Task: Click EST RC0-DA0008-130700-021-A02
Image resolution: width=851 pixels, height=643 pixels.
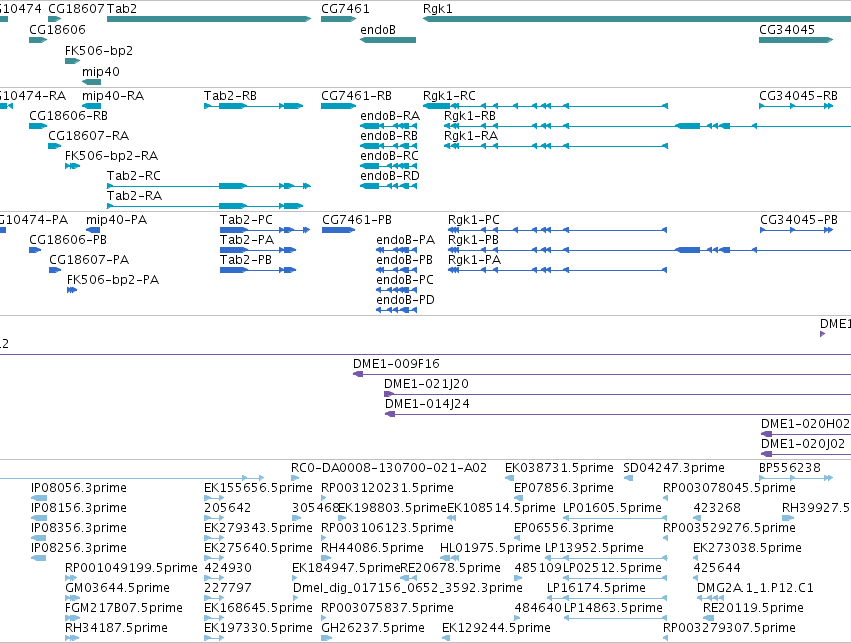Action: point(295,478)
